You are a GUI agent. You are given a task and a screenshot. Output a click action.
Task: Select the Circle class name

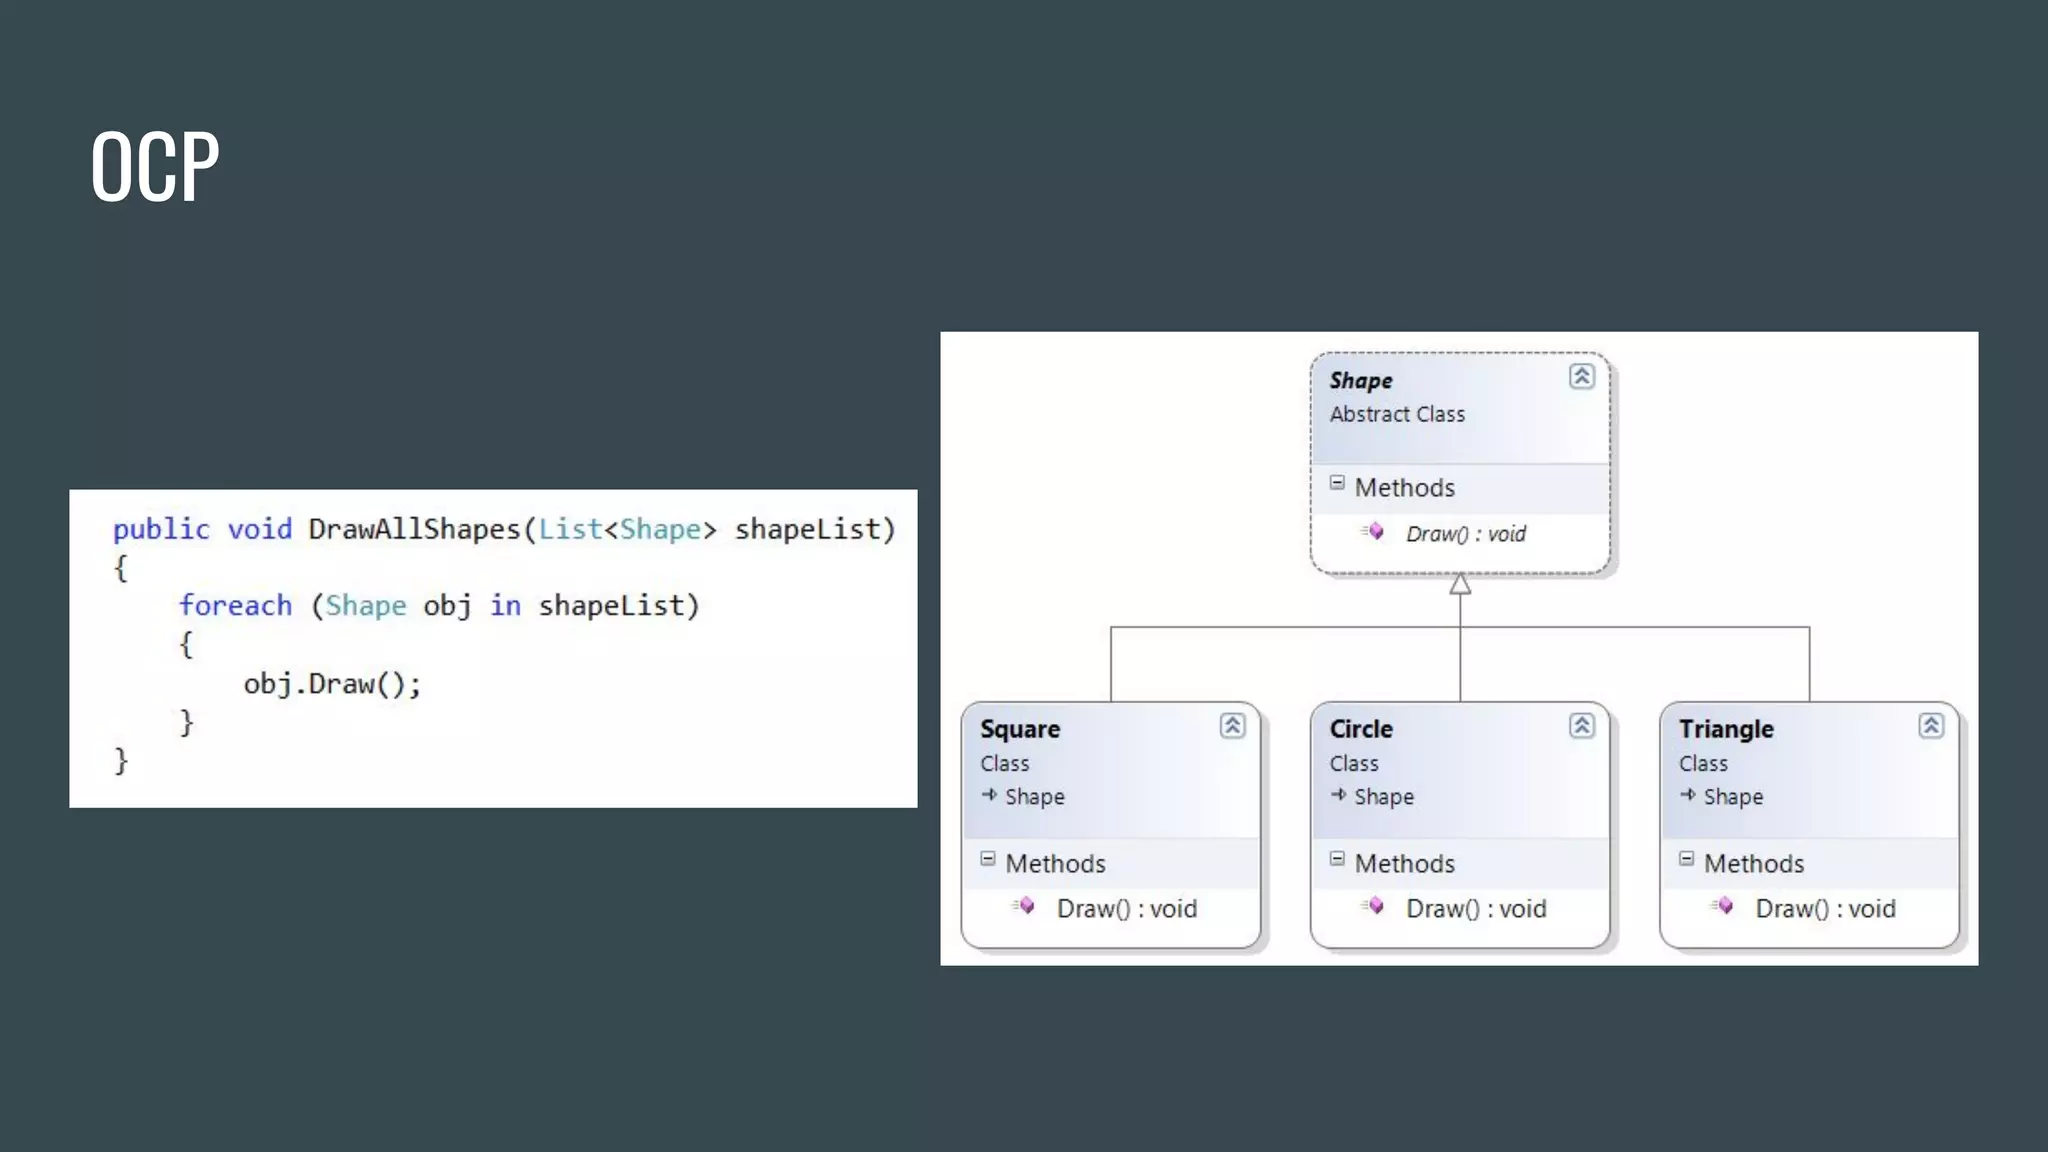point(1360,729)
